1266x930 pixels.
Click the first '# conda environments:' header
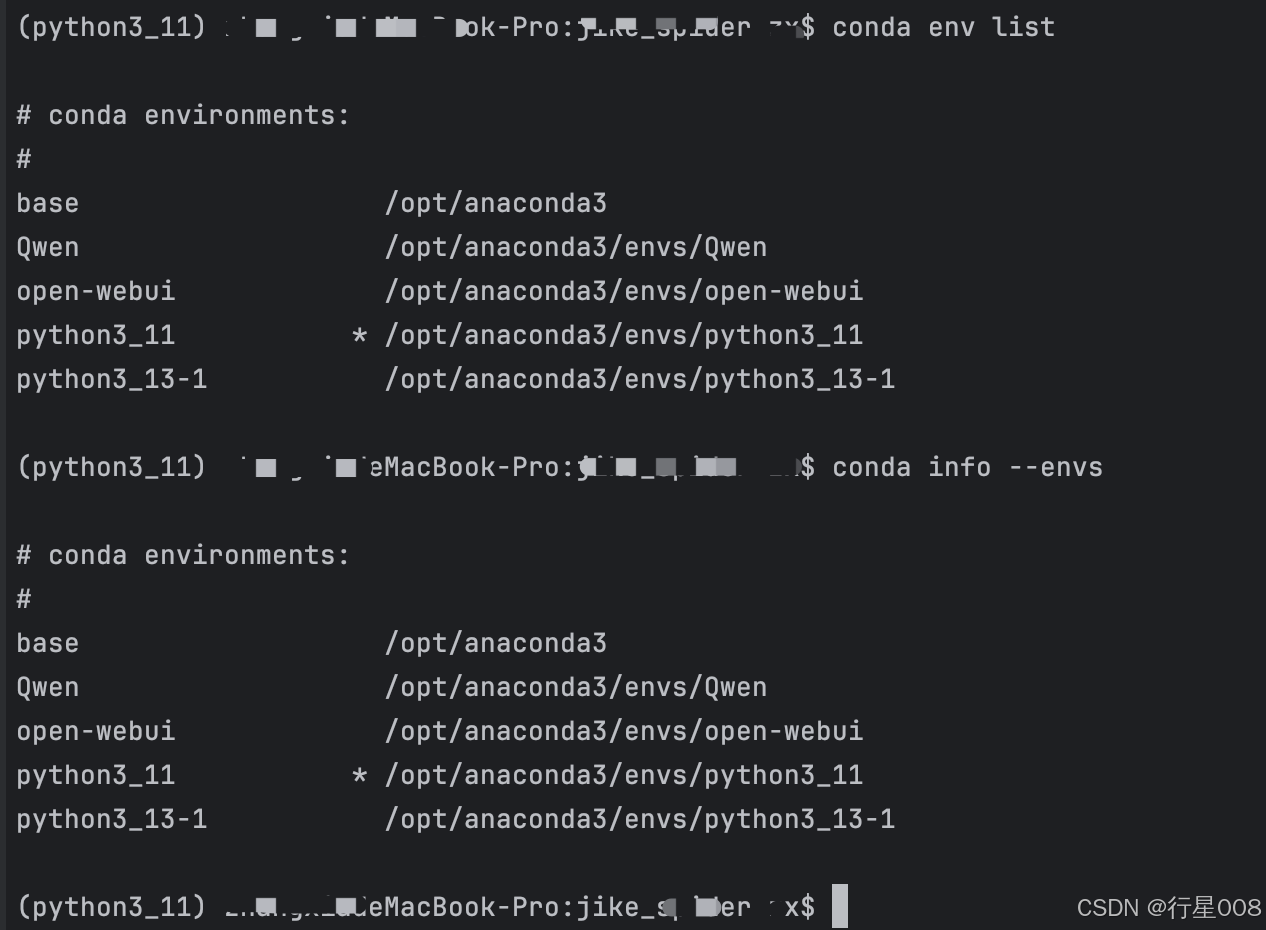pyautogui.click(x=183, y=116)
